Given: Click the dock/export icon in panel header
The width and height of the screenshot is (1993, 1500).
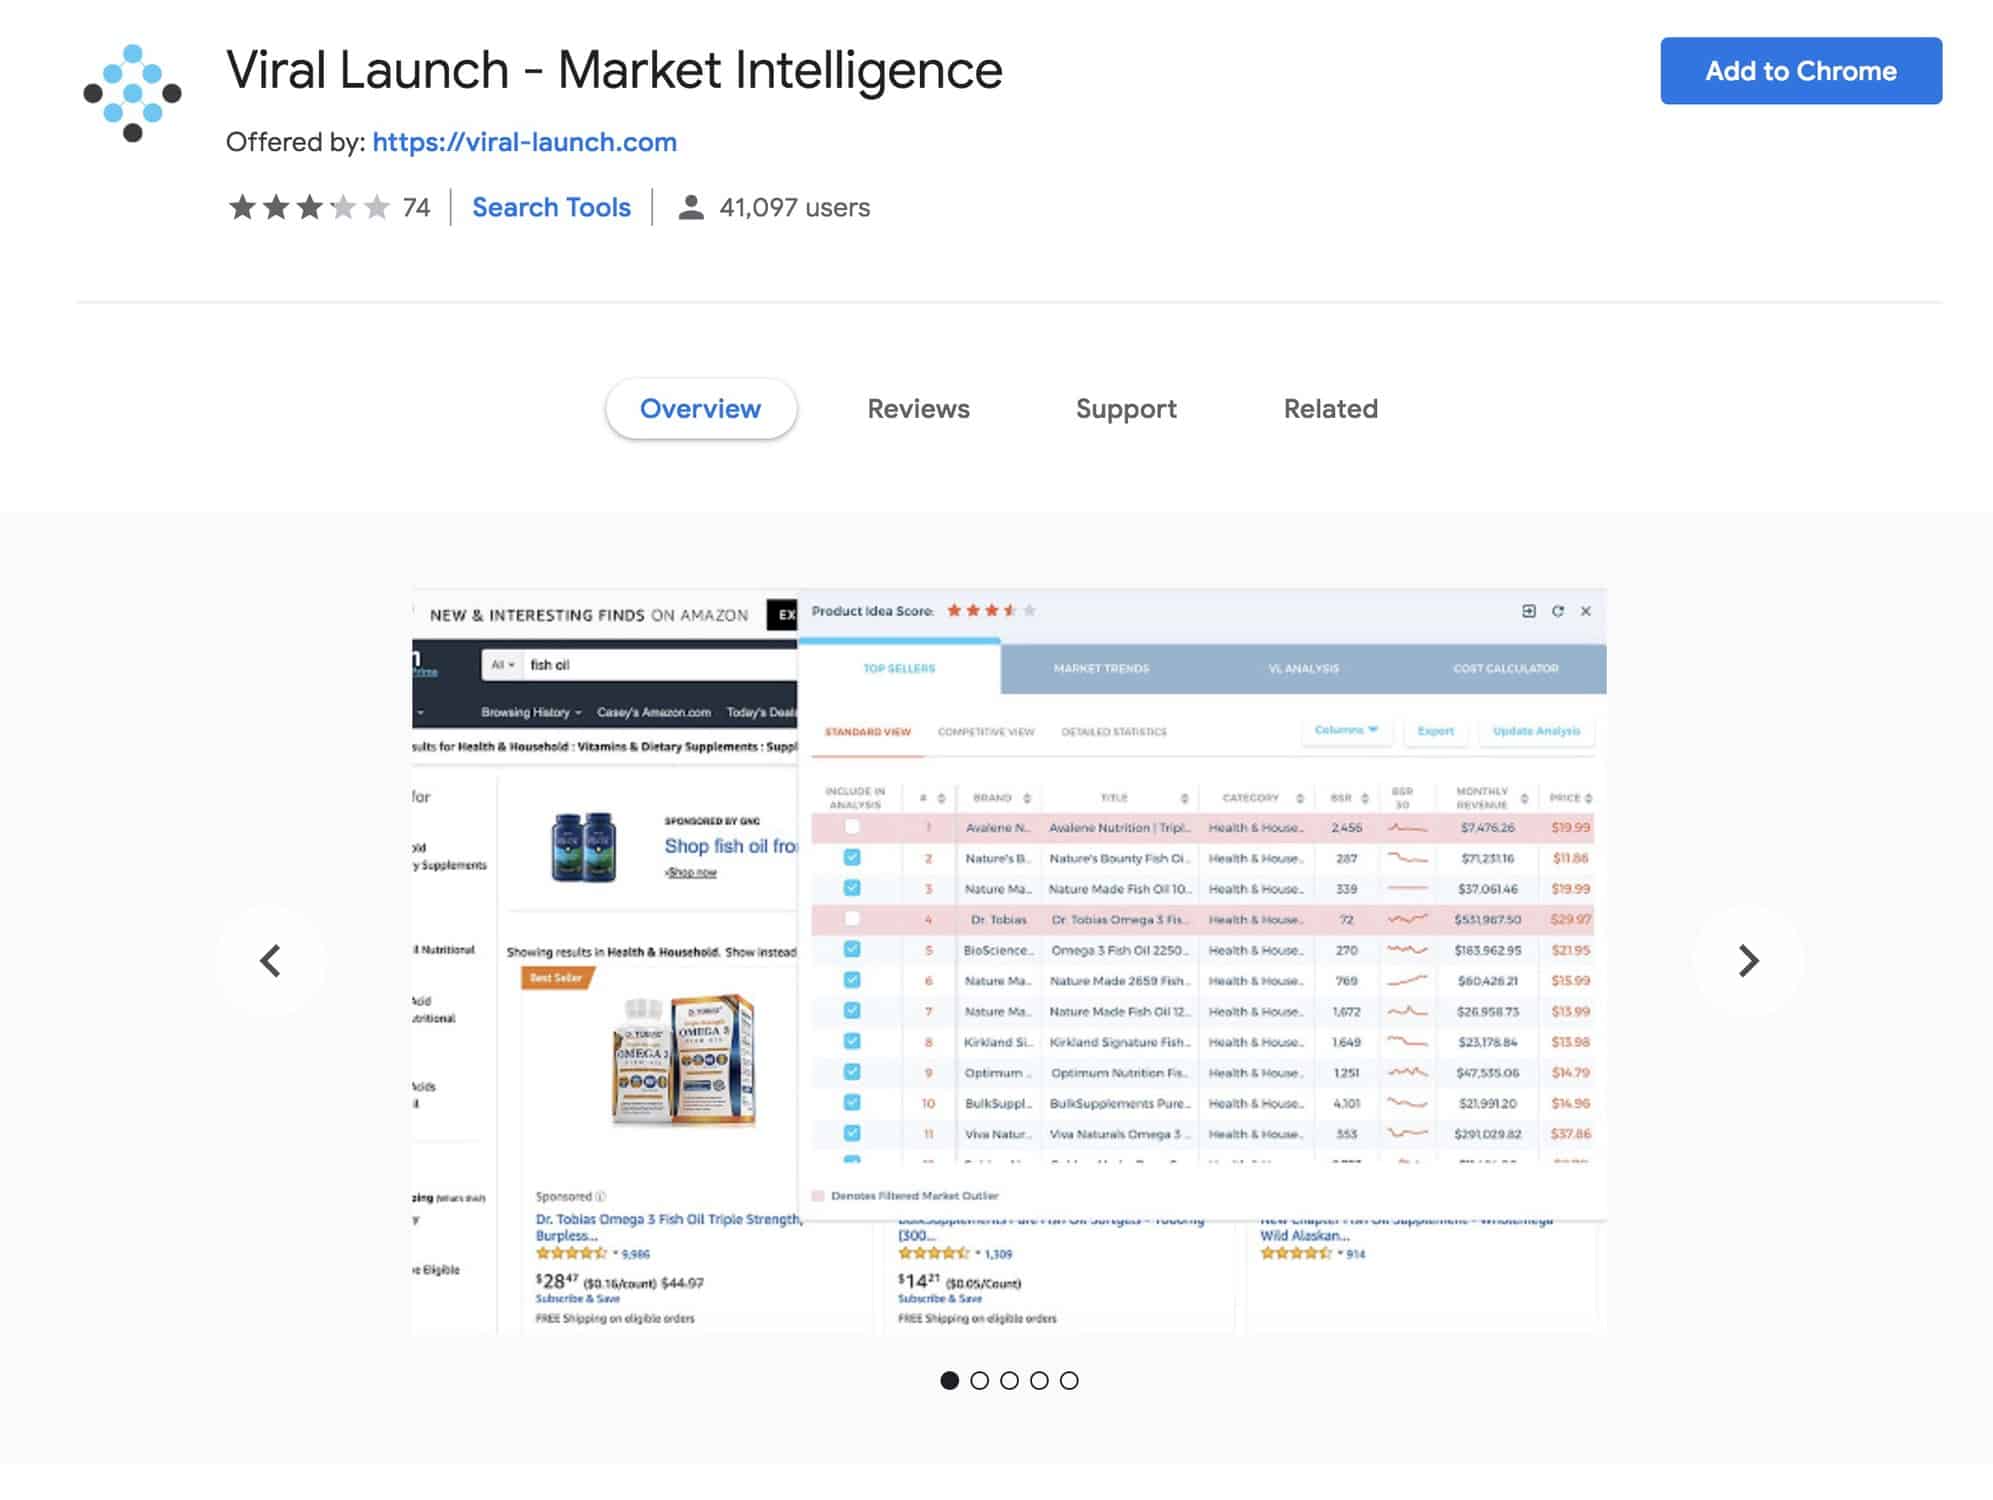Looking at the screenshot, I should (1528, 611).
